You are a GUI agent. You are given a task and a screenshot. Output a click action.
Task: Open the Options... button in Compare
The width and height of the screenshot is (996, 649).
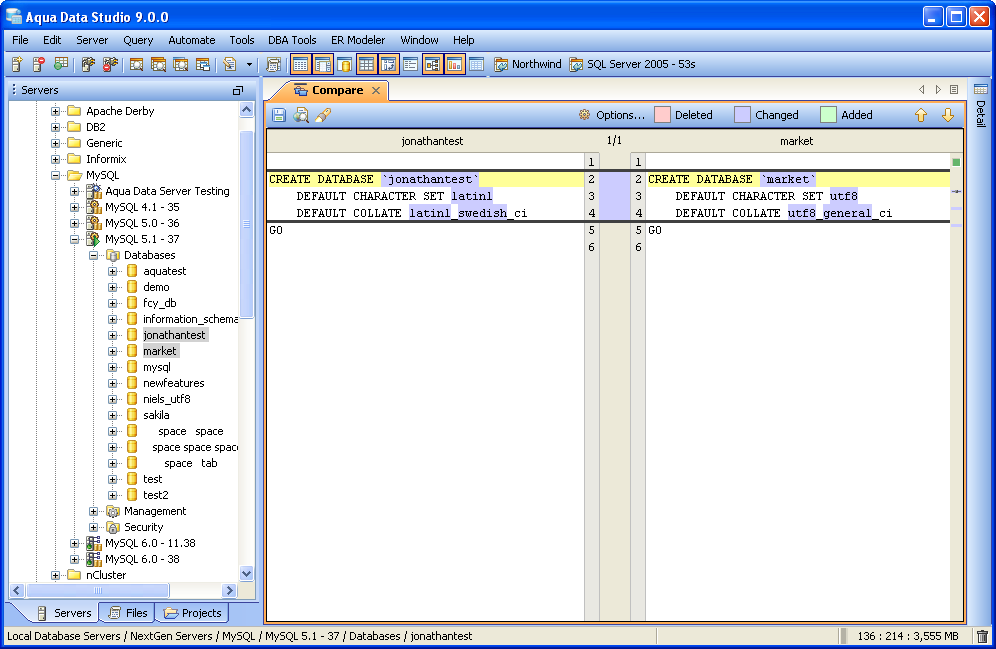tap(611, 115)
